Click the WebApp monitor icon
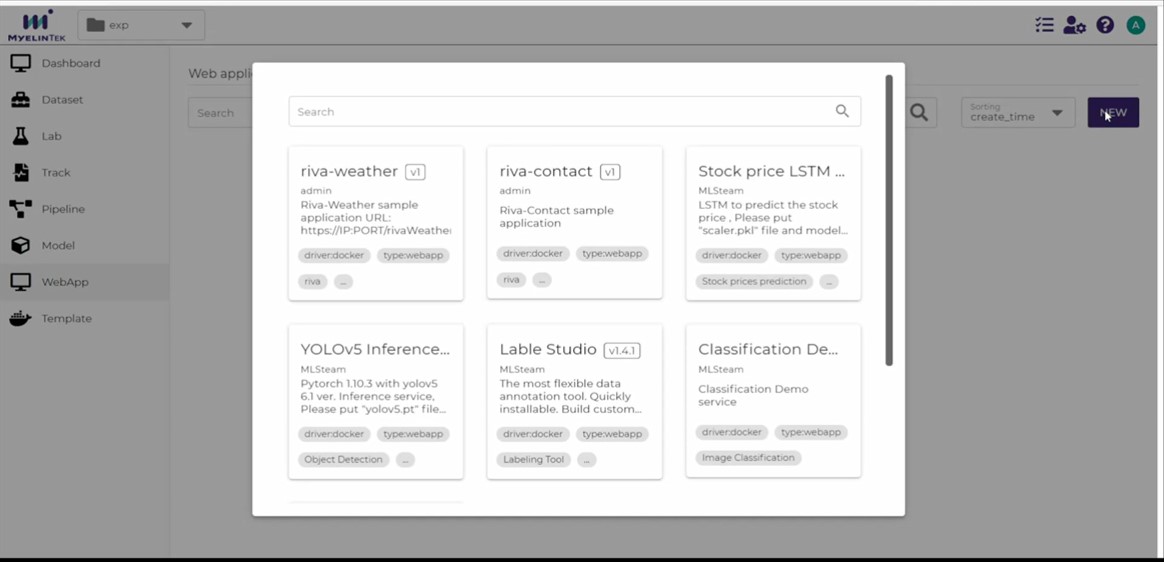 21,281
